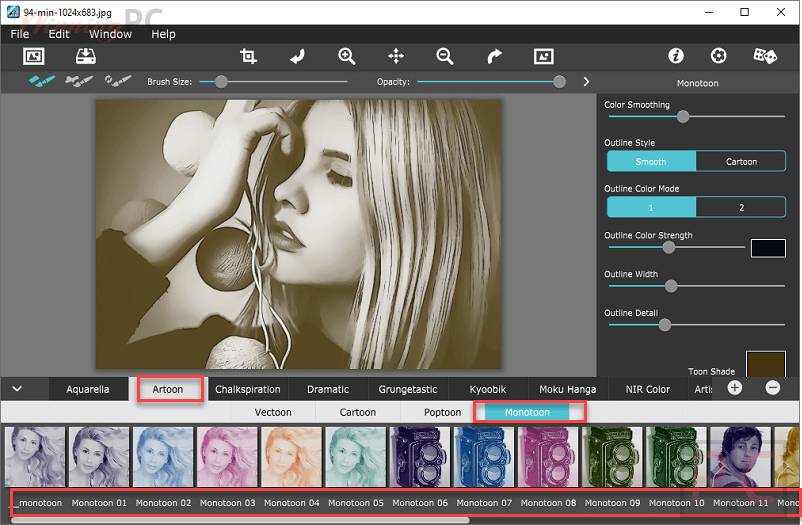This screenshot has width=802, height=525.
Task: Select the Monotoon sub-tab
Action: pos(527,412)
